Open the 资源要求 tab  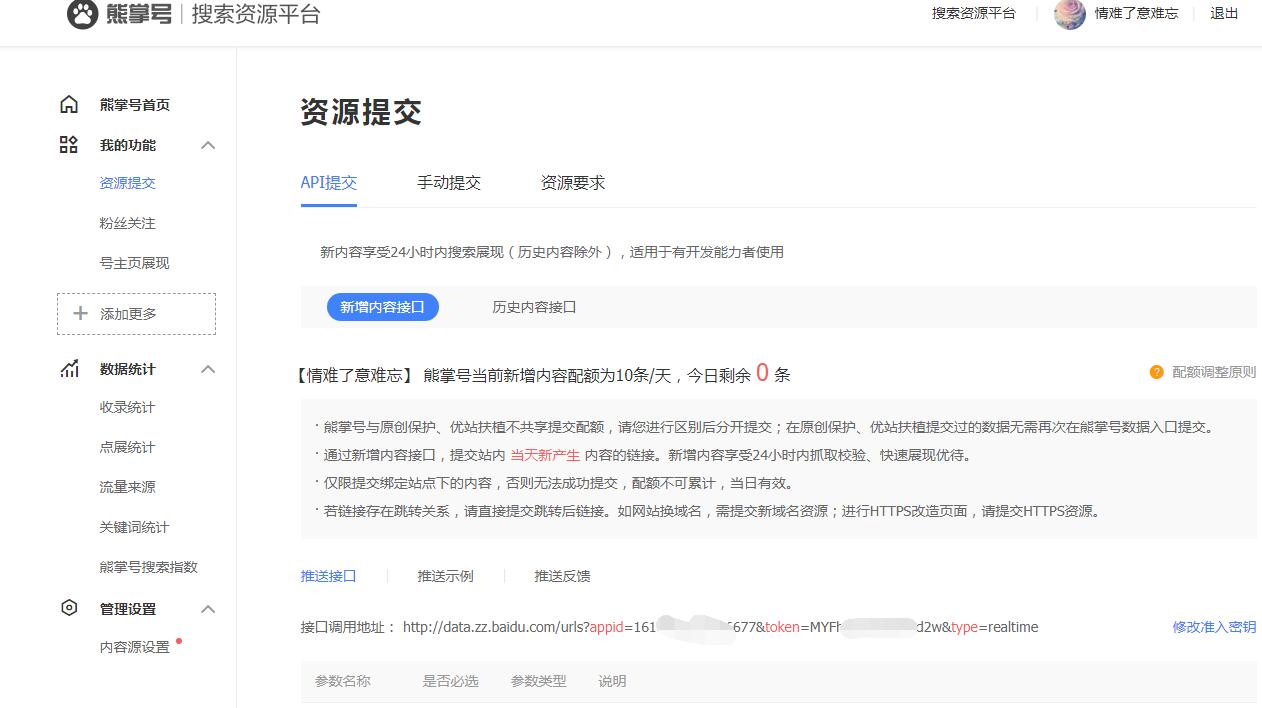tap(573, 183)
